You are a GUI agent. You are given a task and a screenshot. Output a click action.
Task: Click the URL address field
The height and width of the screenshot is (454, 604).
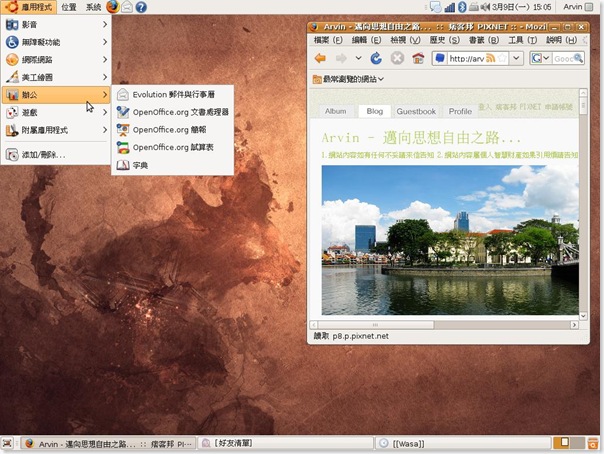point(465,59)
